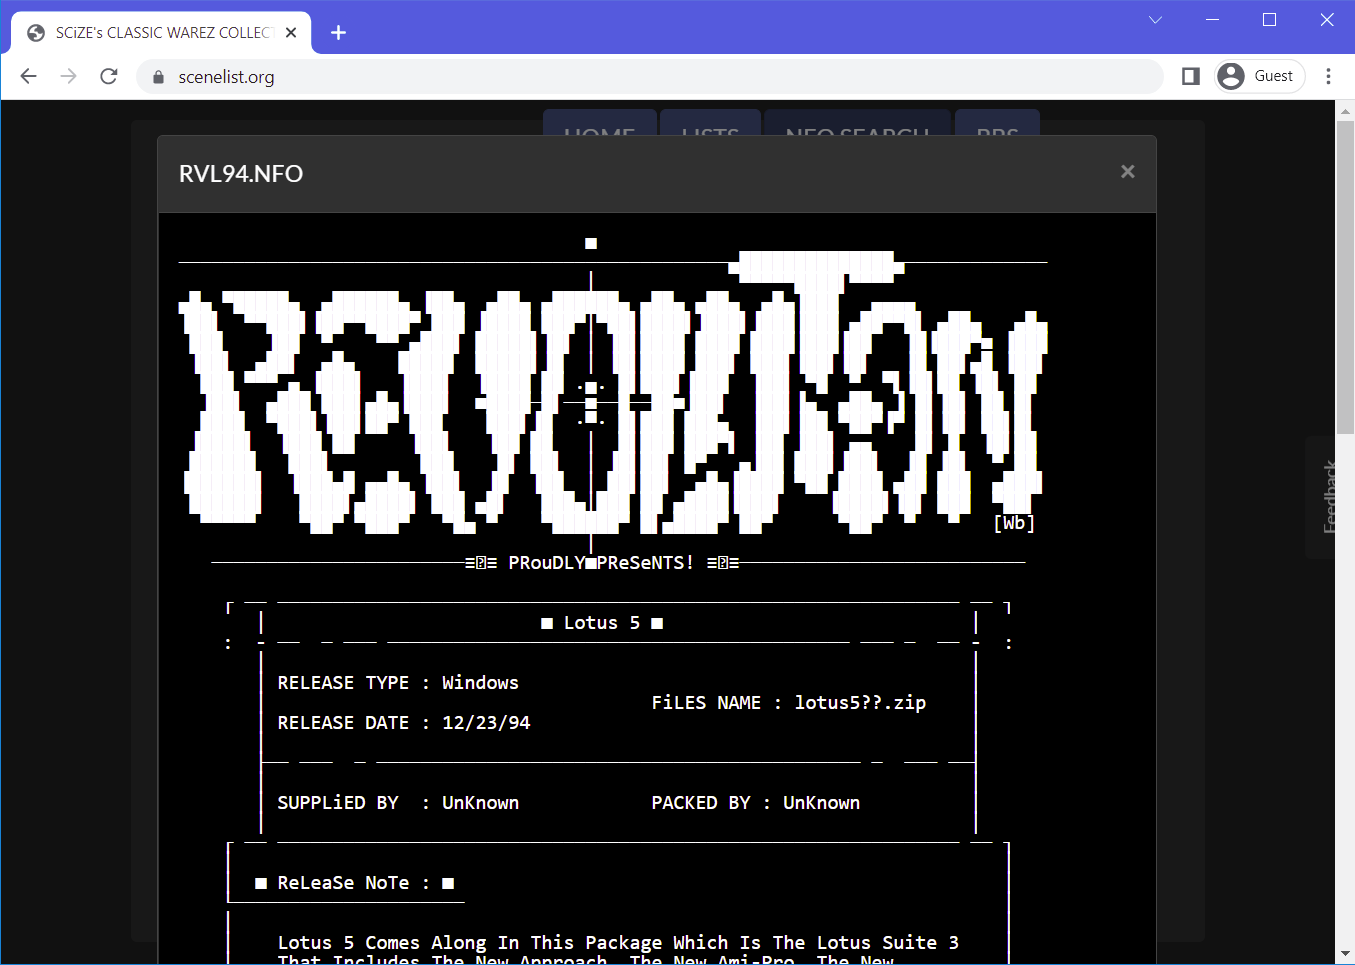Open the Chrome three-dot menu

click(x=1328, y=76)
